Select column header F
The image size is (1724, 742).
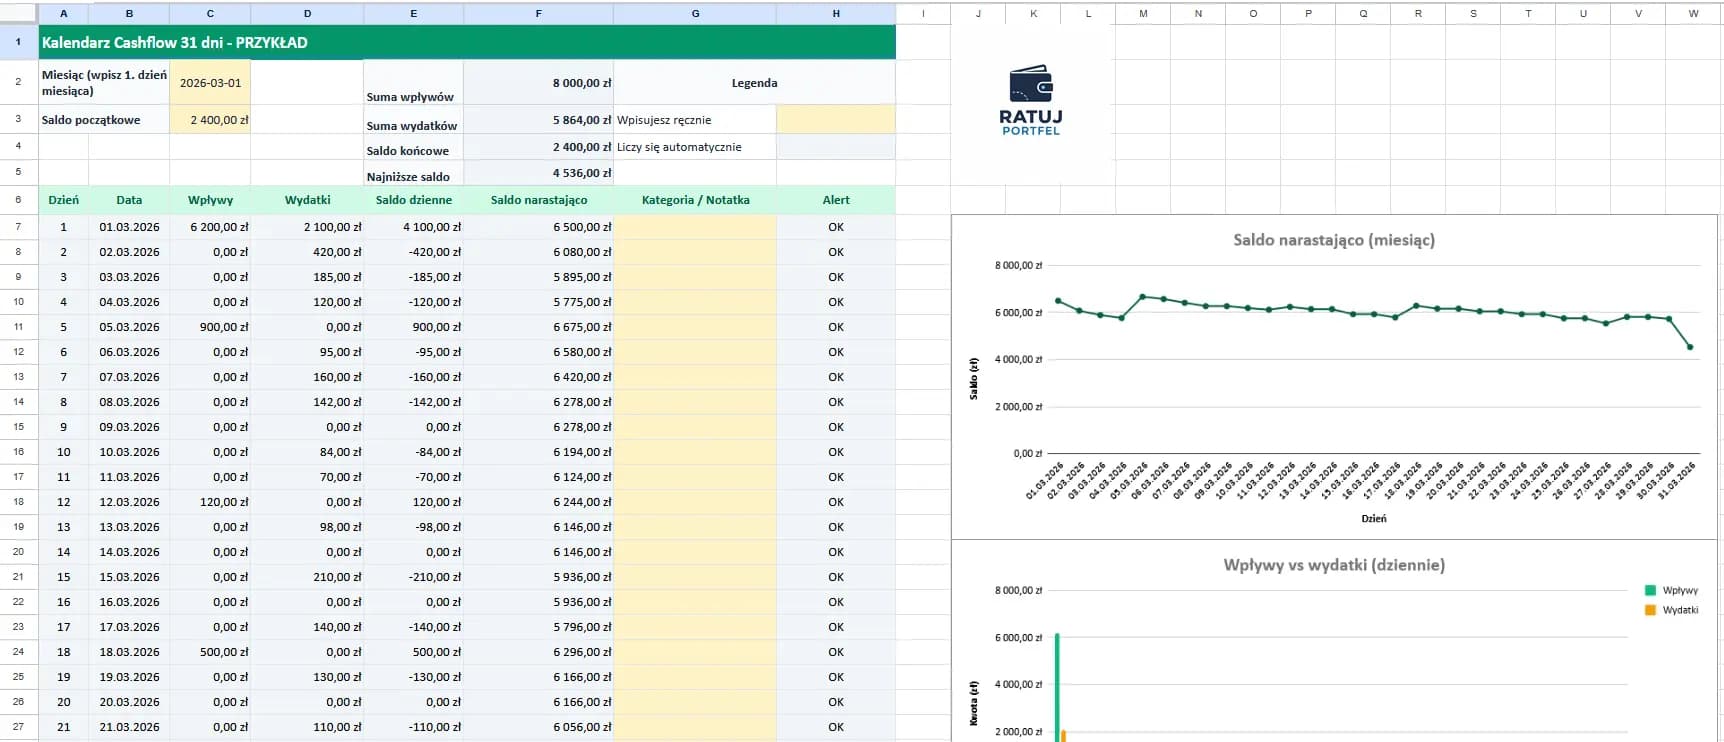pos(538,13)
